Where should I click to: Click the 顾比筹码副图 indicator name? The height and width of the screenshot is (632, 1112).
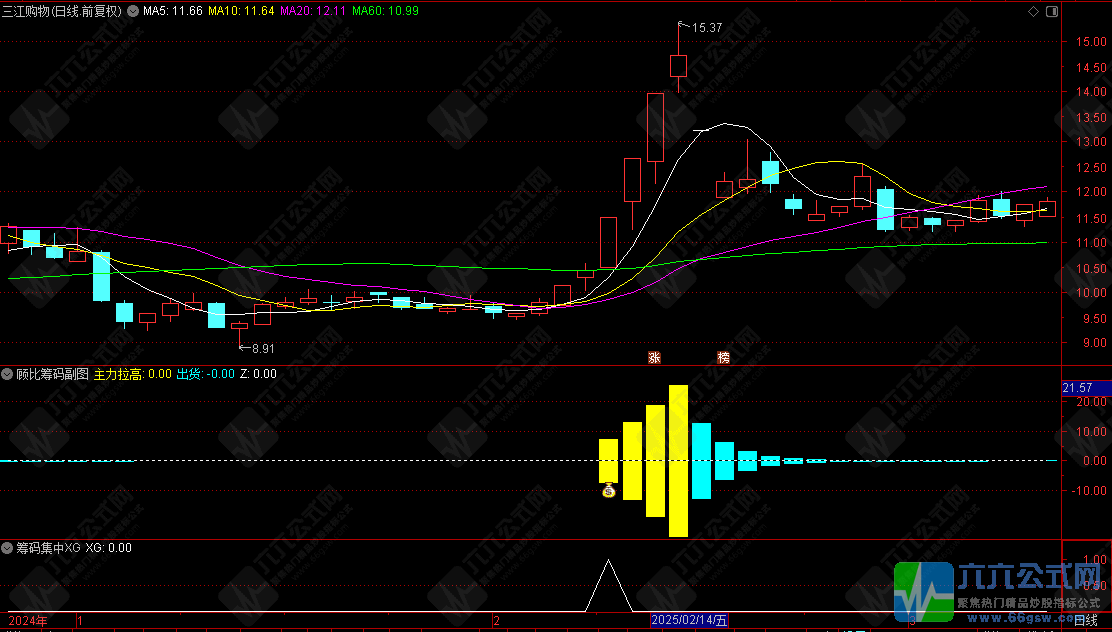(52, 374)
